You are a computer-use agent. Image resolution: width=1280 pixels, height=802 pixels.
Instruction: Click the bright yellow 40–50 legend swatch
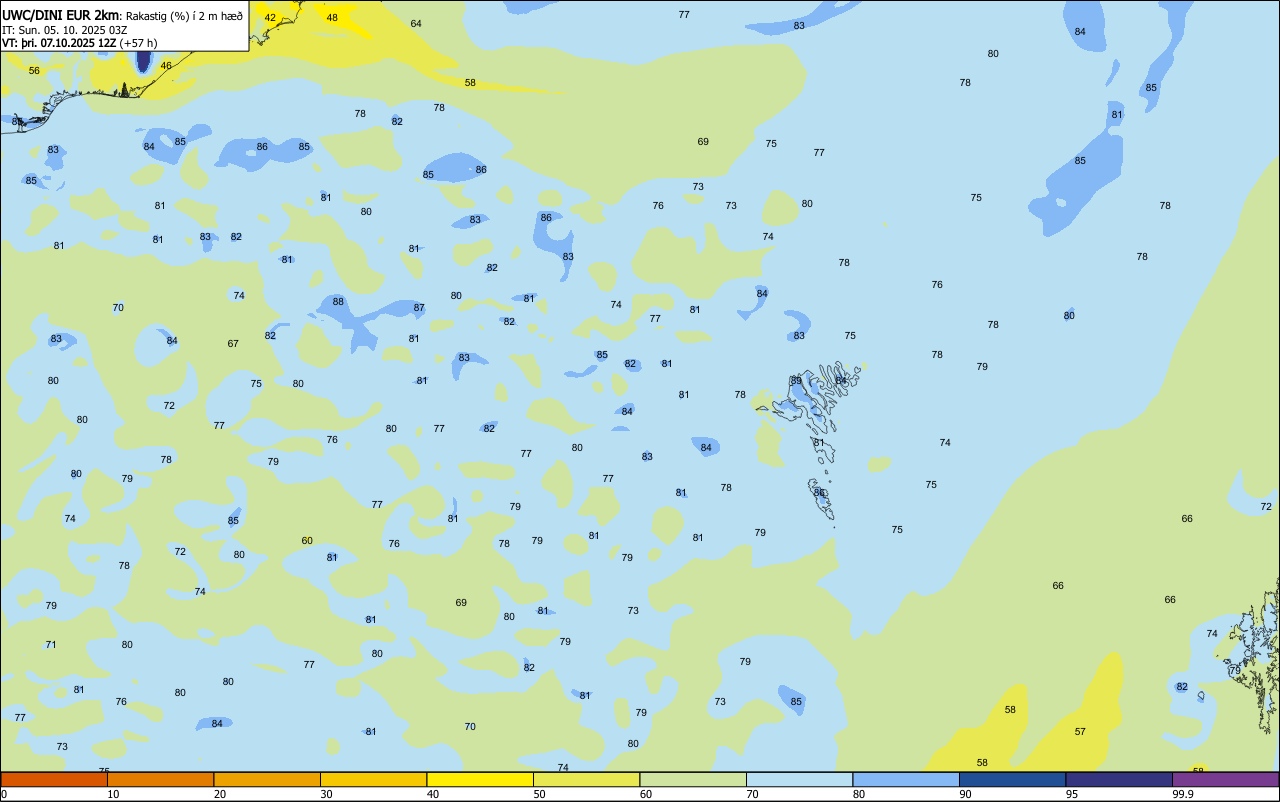(480, 779)
